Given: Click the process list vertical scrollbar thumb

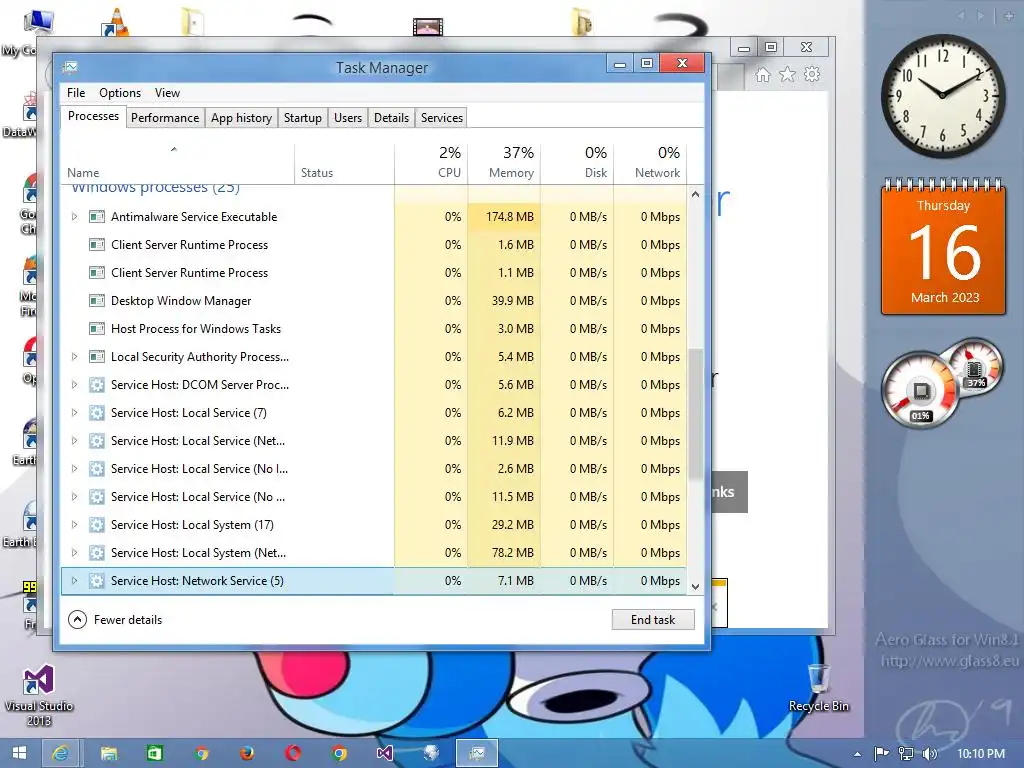Looking at the screenshot, I should [x=696, y=413].
